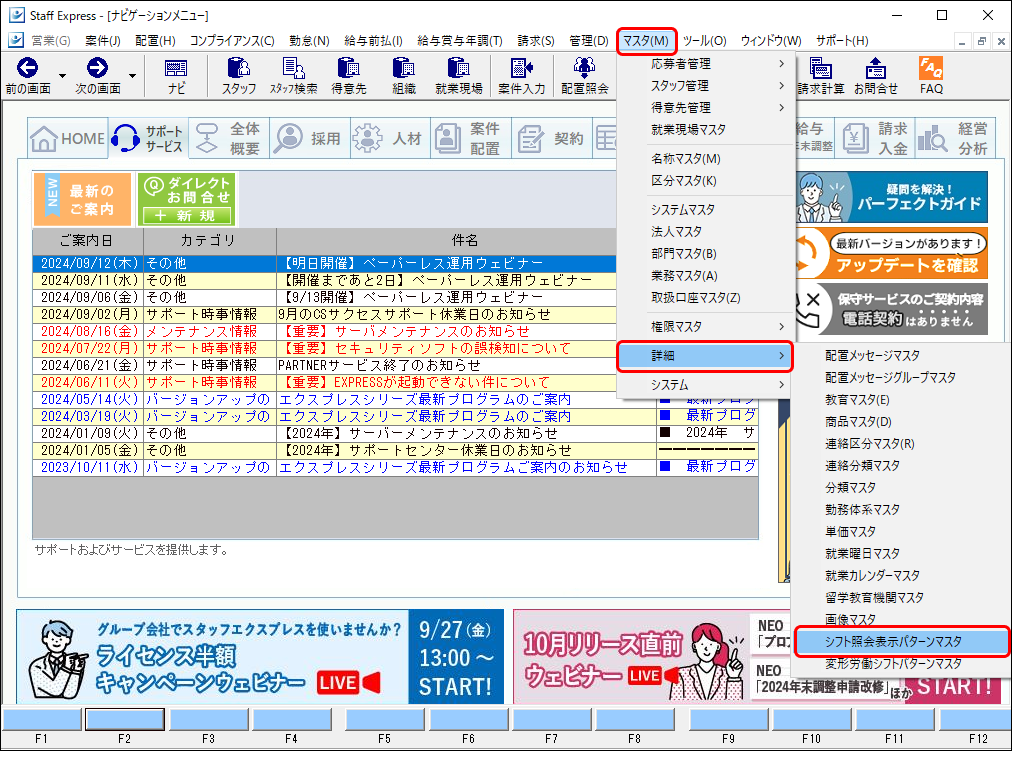Select シフト照会表示パターンマスタ submenu entry

click(x=901, y=642)
